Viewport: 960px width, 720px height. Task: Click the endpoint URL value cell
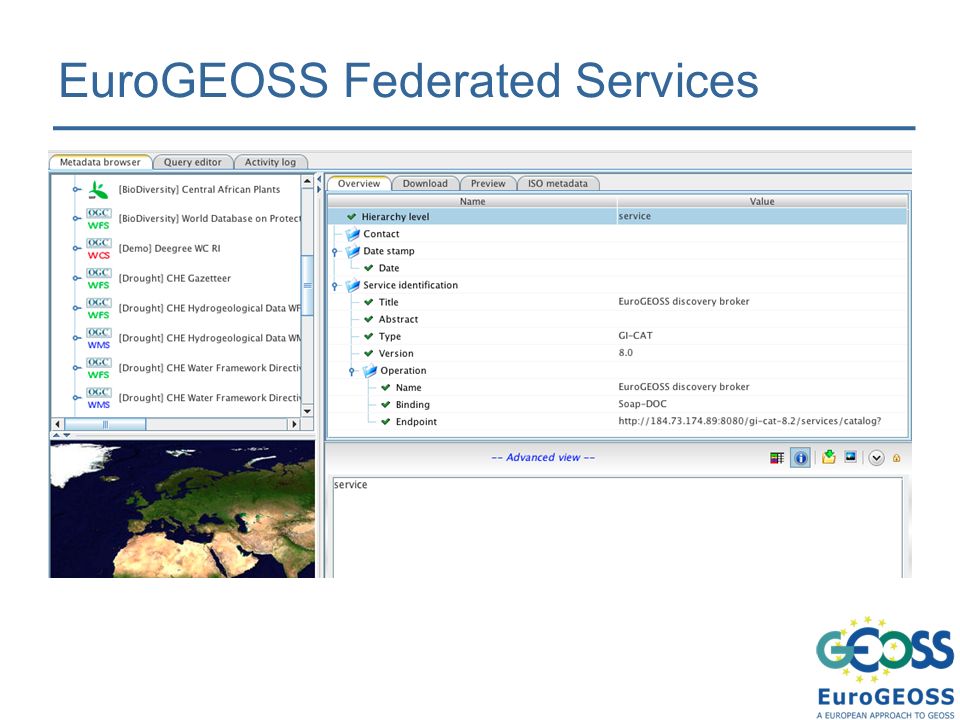pos(750,421)
